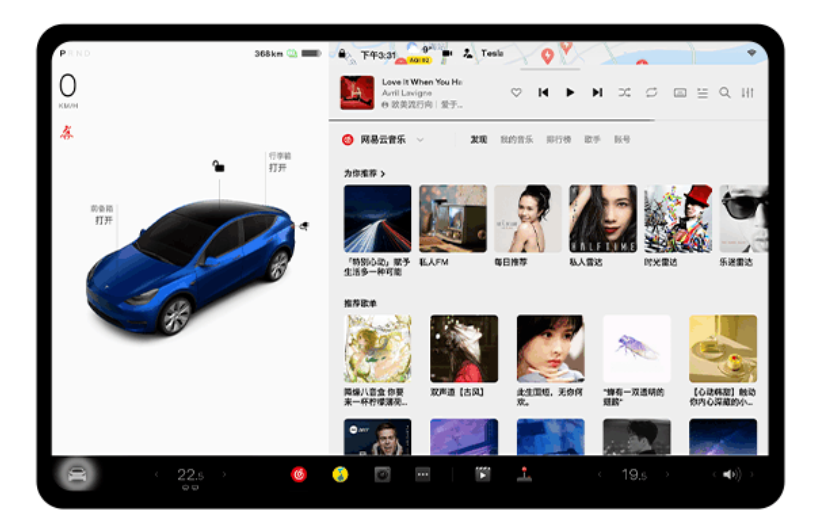Tap the current song album art

[x=357, y=92]
